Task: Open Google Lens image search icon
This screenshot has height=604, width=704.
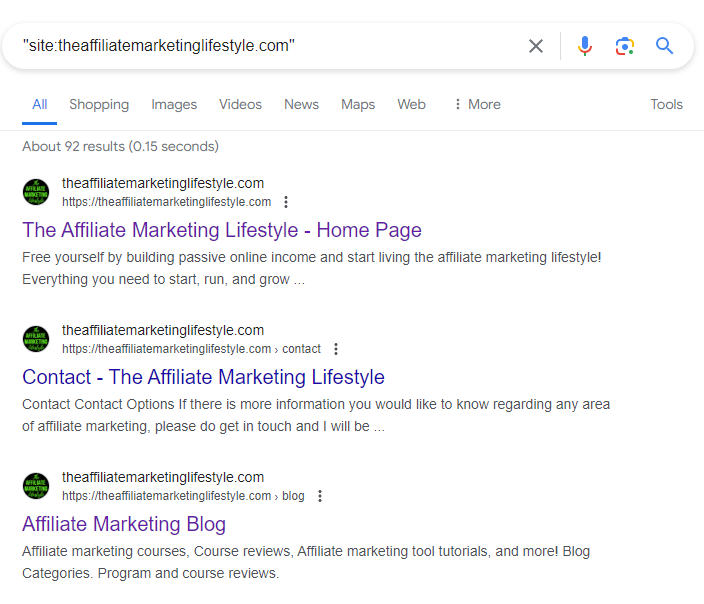Action: pyautogui.click(x=625, y=46)
